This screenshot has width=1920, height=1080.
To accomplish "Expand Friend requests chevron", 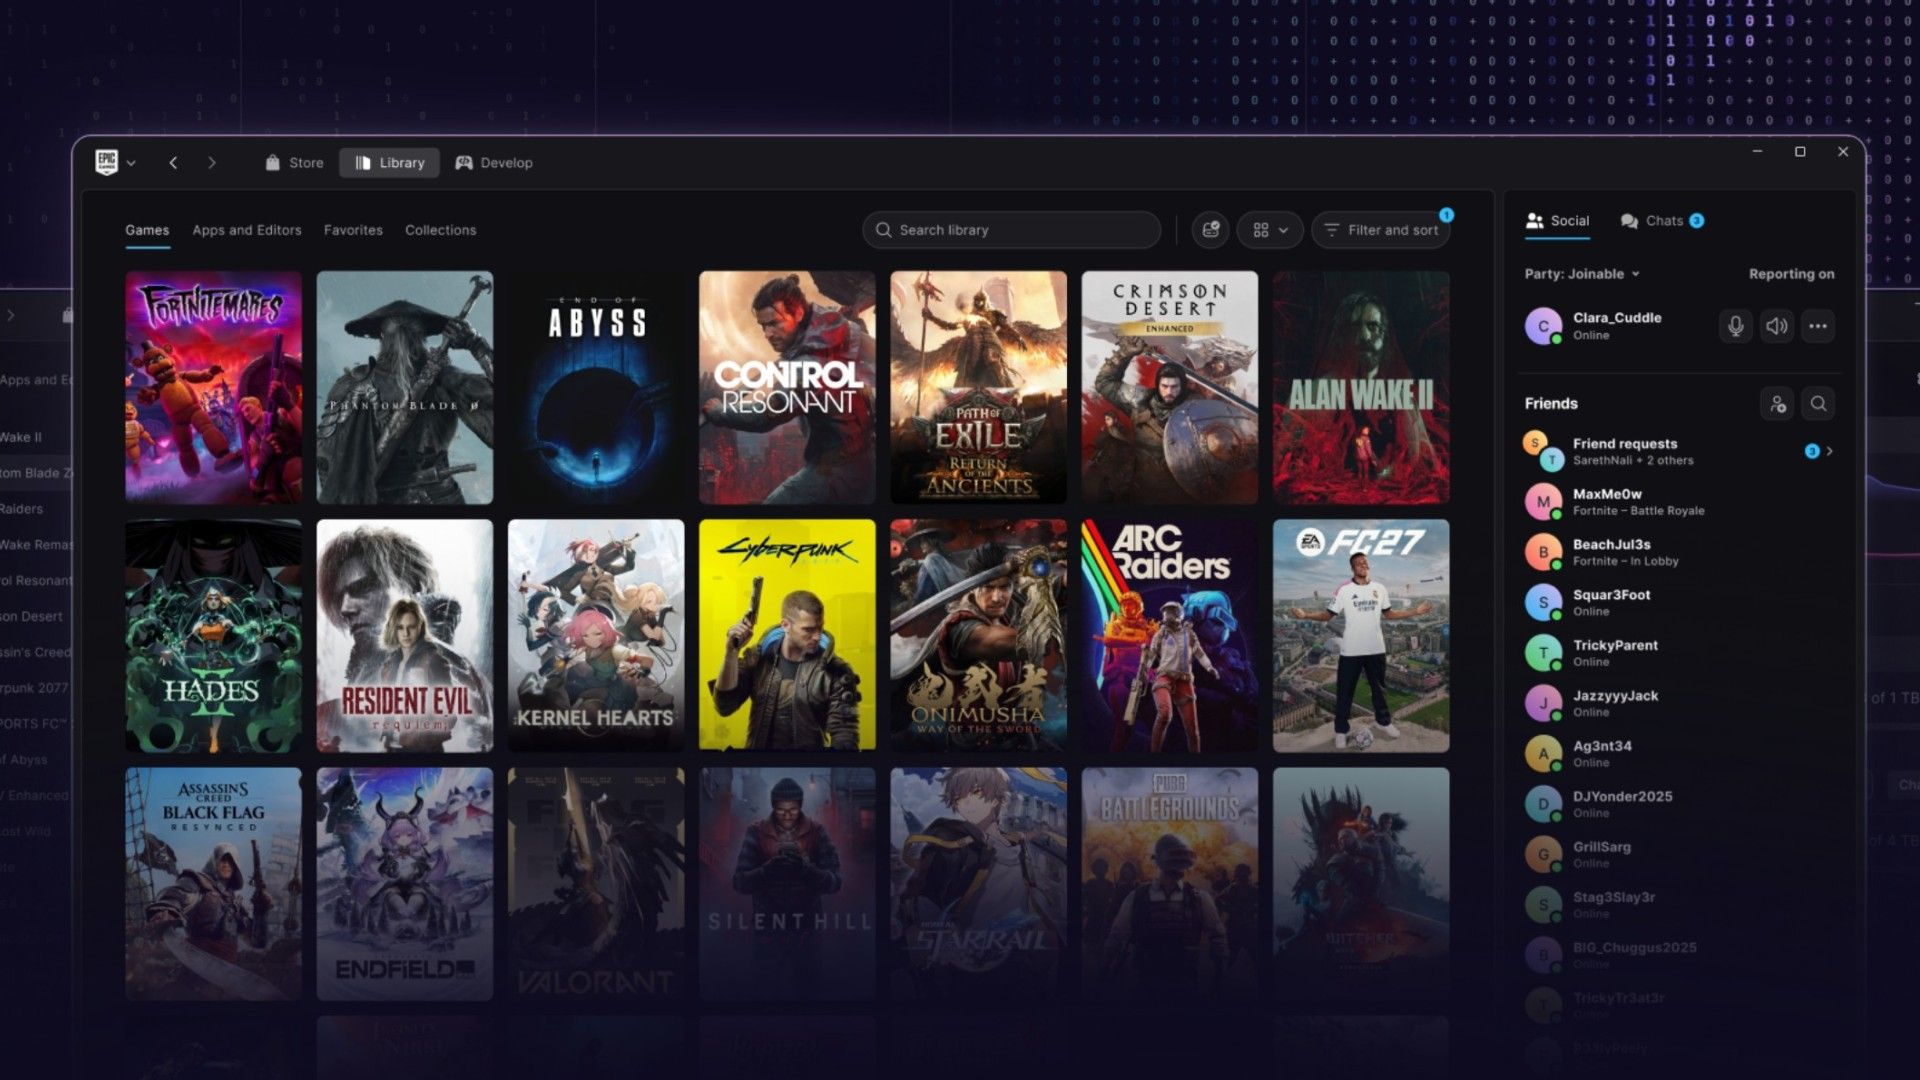I will (x=1829, y=451).
